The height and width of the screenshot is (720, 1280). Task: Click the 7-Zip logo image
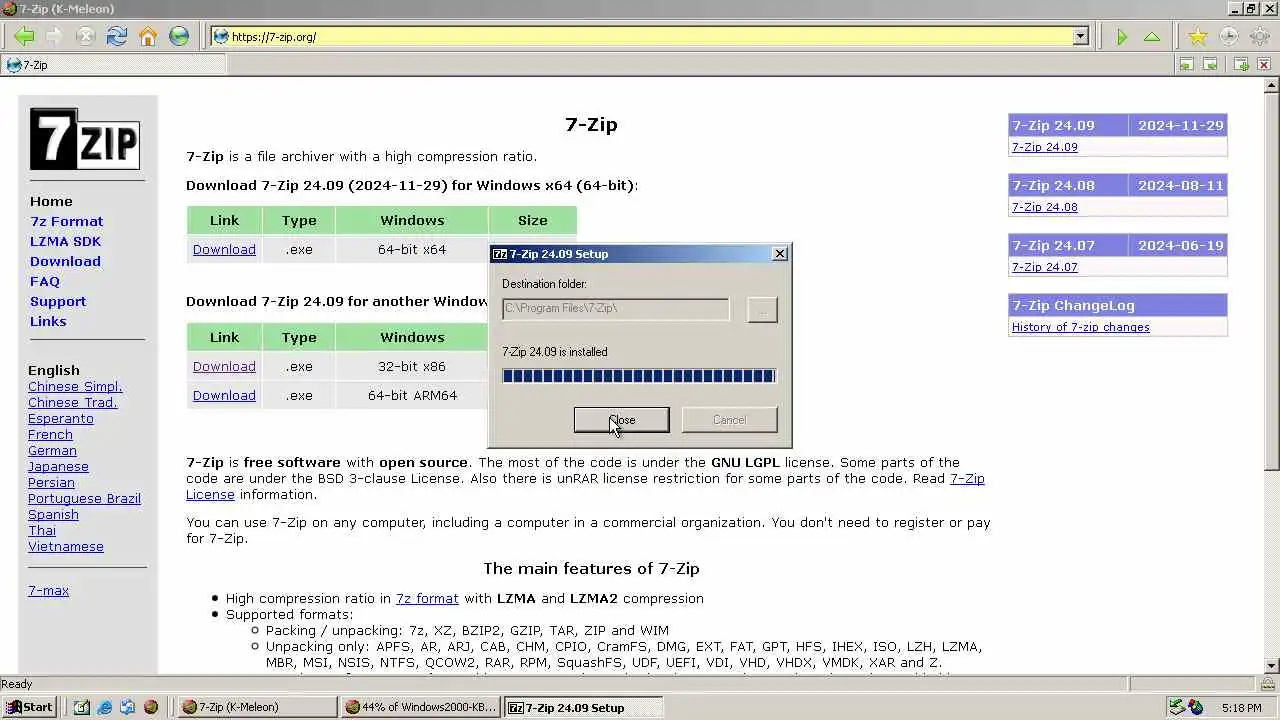tap(85, 139)
